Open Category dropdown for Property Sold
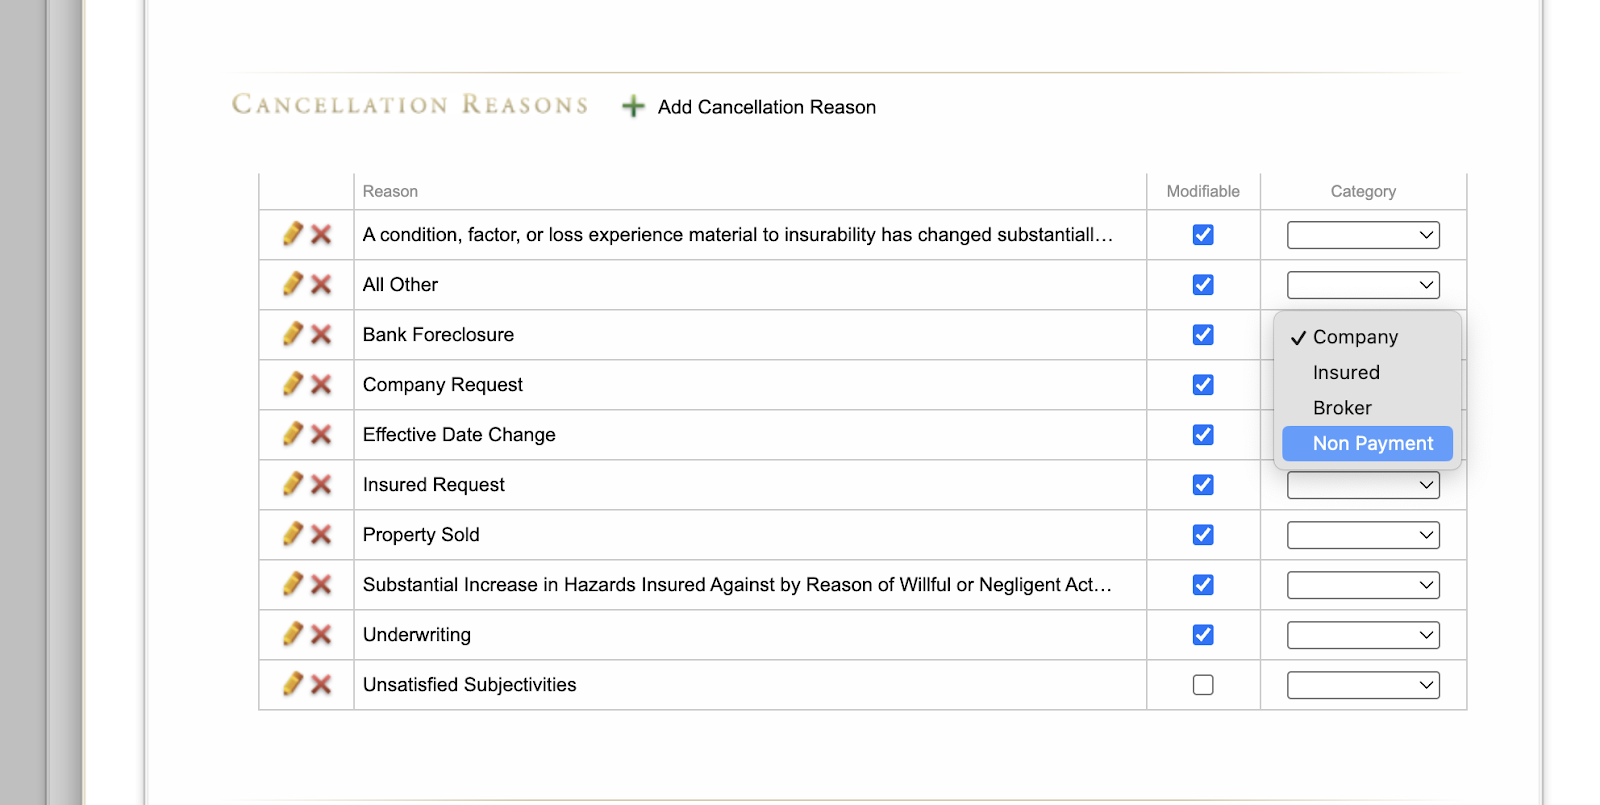The image size is (1600, 805). point(1363,535)
